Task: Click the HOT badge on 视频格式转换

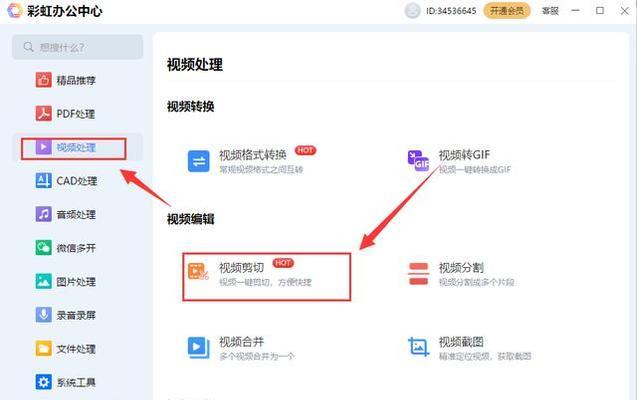Action: pyautogui.click(x=305, y=150)
